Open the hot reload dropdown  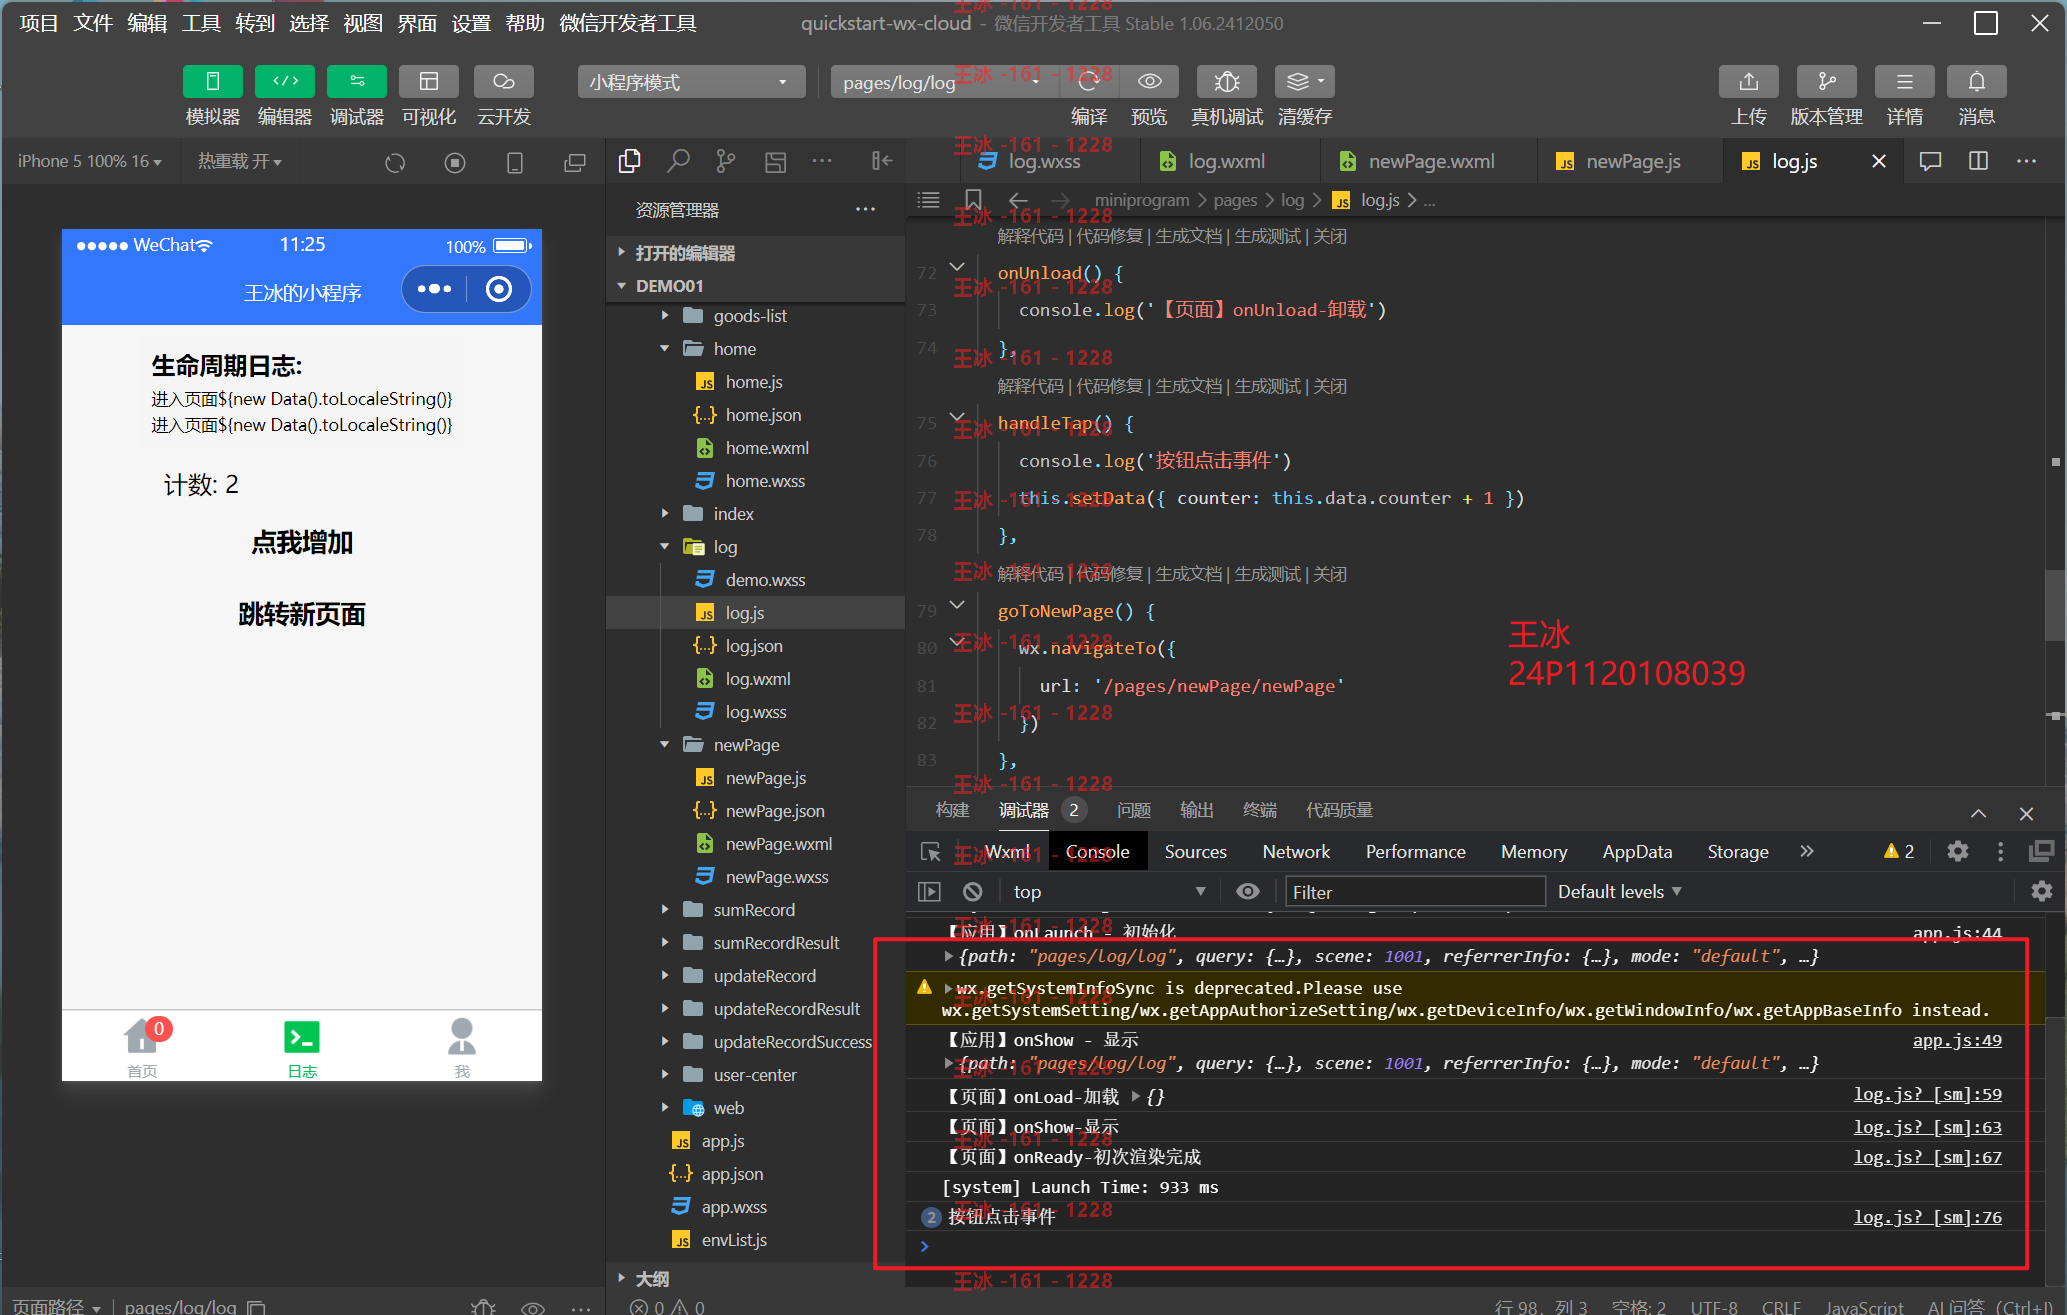pos(239,161)
